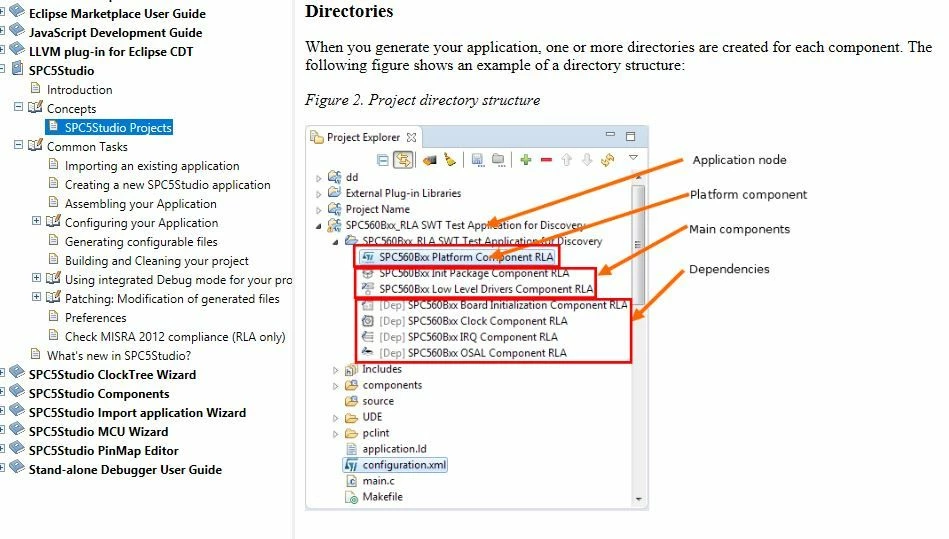Expand Patching: Modification of generated files node

tap(36, 297)
